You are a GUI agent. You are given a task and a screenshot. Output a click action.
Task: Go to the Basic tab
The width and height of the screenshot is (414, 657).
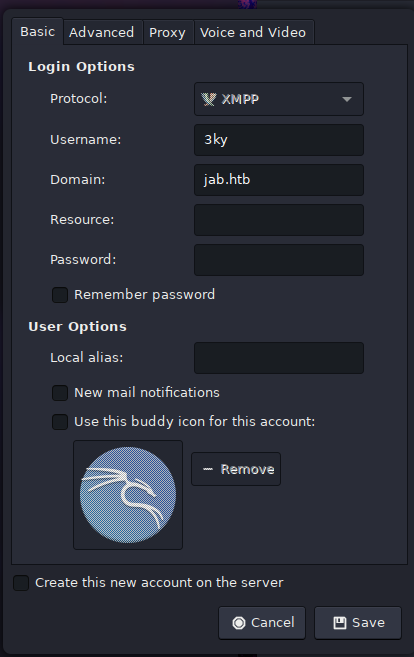38,31
